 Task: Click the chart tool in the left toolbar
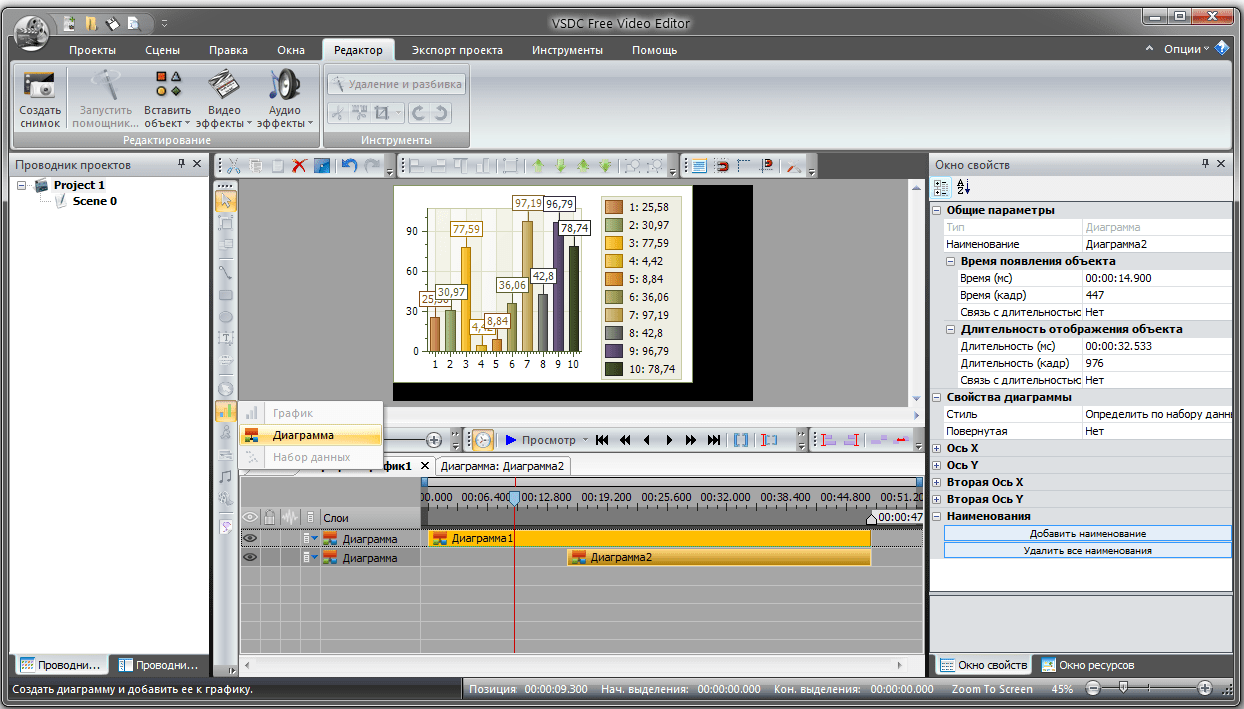pos(225,411)
